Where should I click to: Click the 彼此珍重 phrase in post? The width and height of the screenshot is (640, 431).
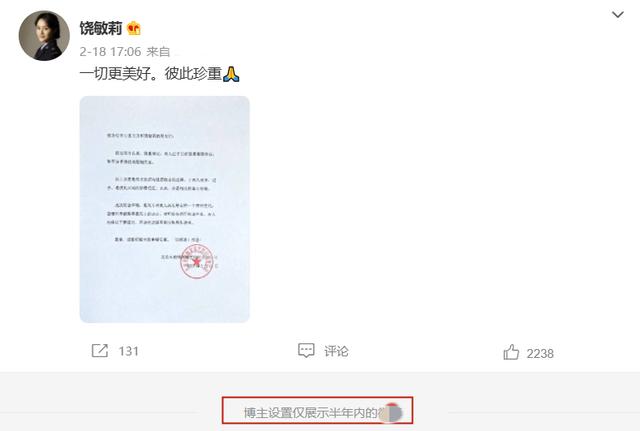[193, 74]
